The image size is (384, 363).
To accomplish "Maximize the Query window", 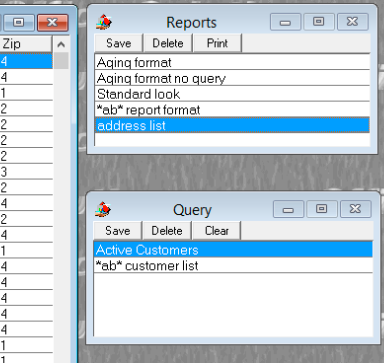I will [322, 209].
